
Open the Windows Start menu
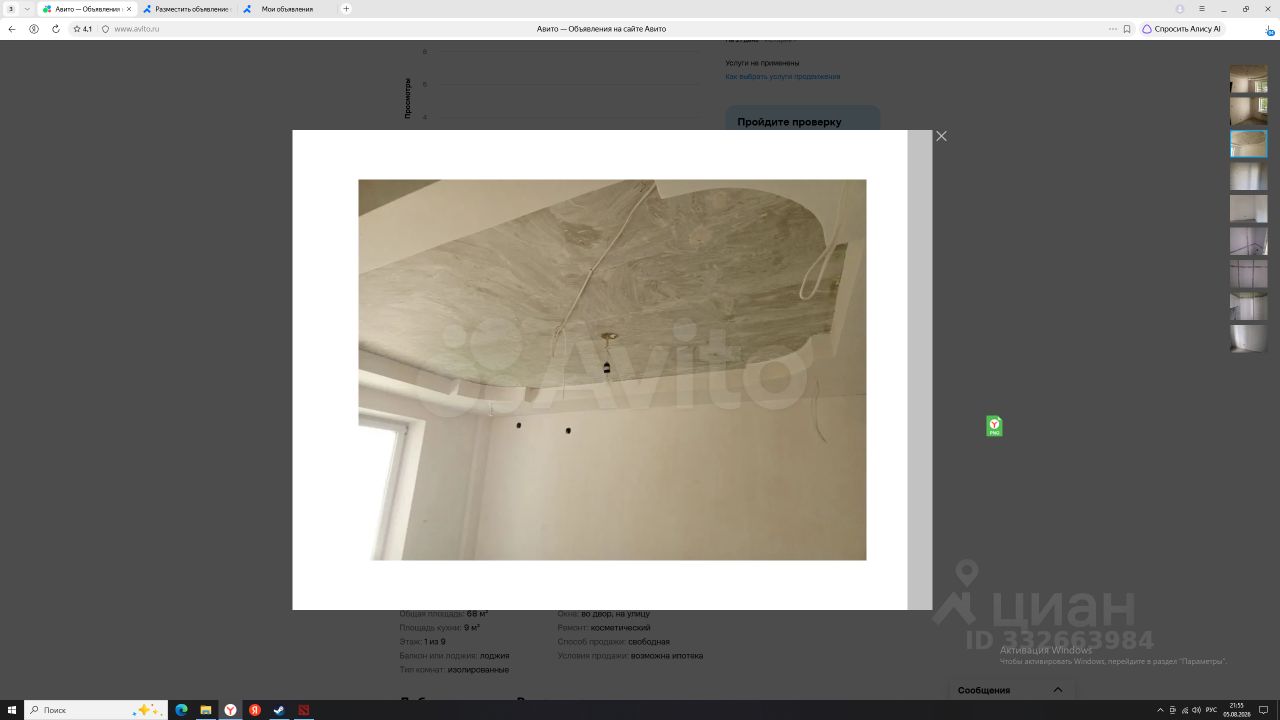[x=12, y=710]
